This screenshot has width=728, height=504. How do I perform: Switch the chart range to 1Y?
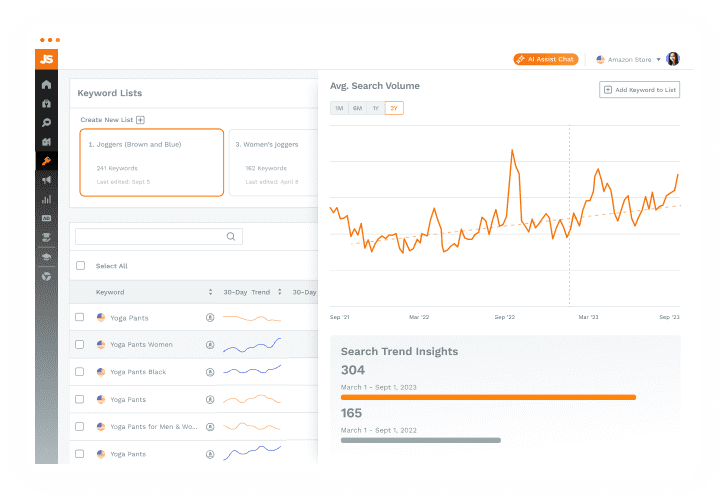coord(375,108)
